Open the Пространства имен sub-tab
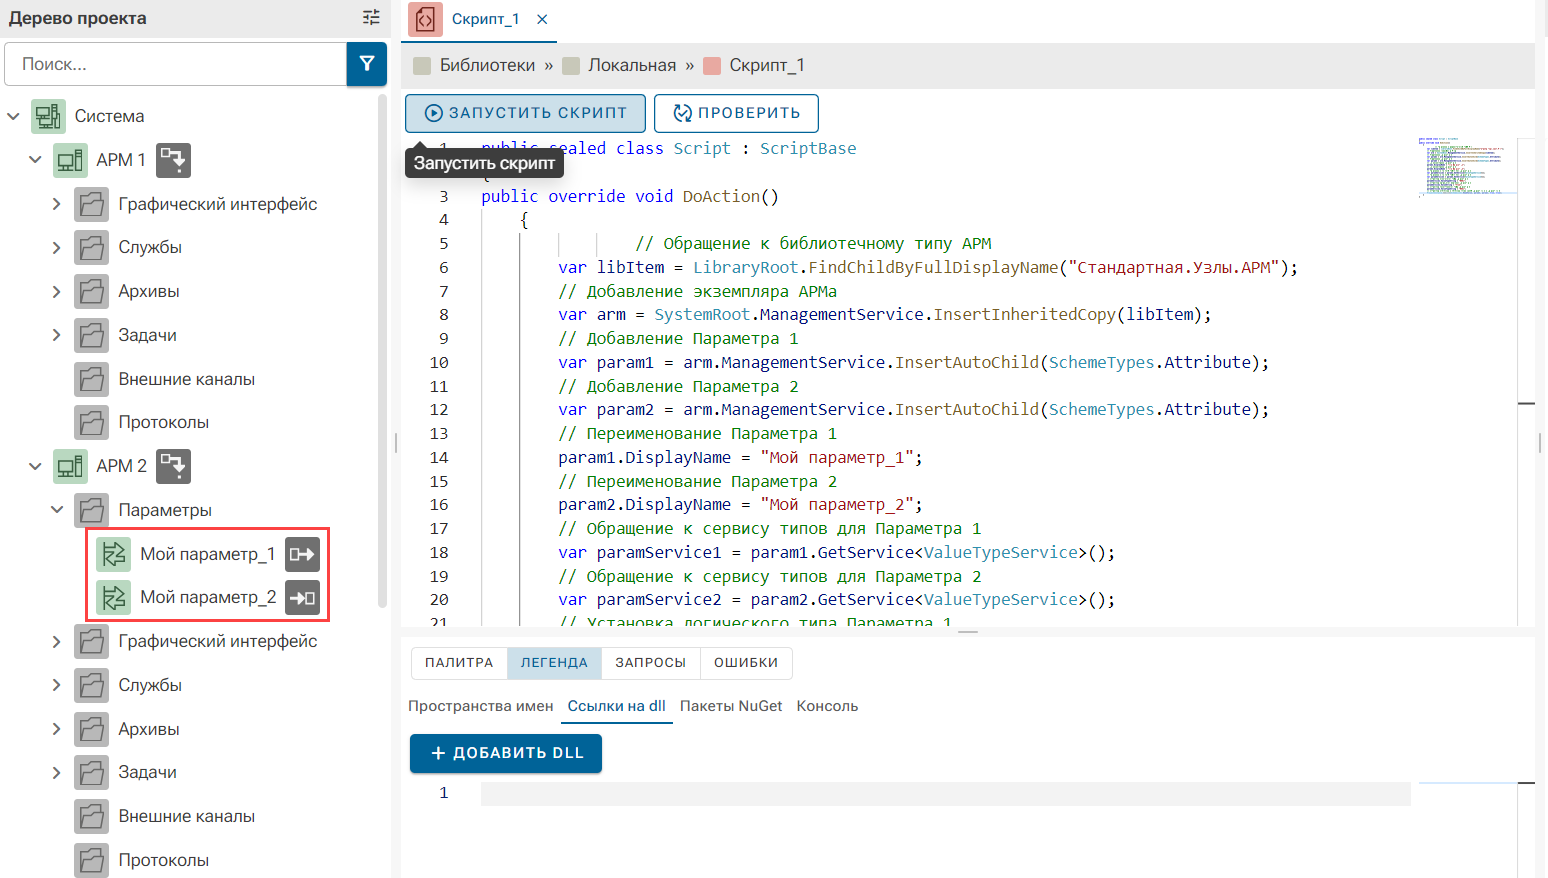Viewport: 1548px width, 878px height. (481, 706)
